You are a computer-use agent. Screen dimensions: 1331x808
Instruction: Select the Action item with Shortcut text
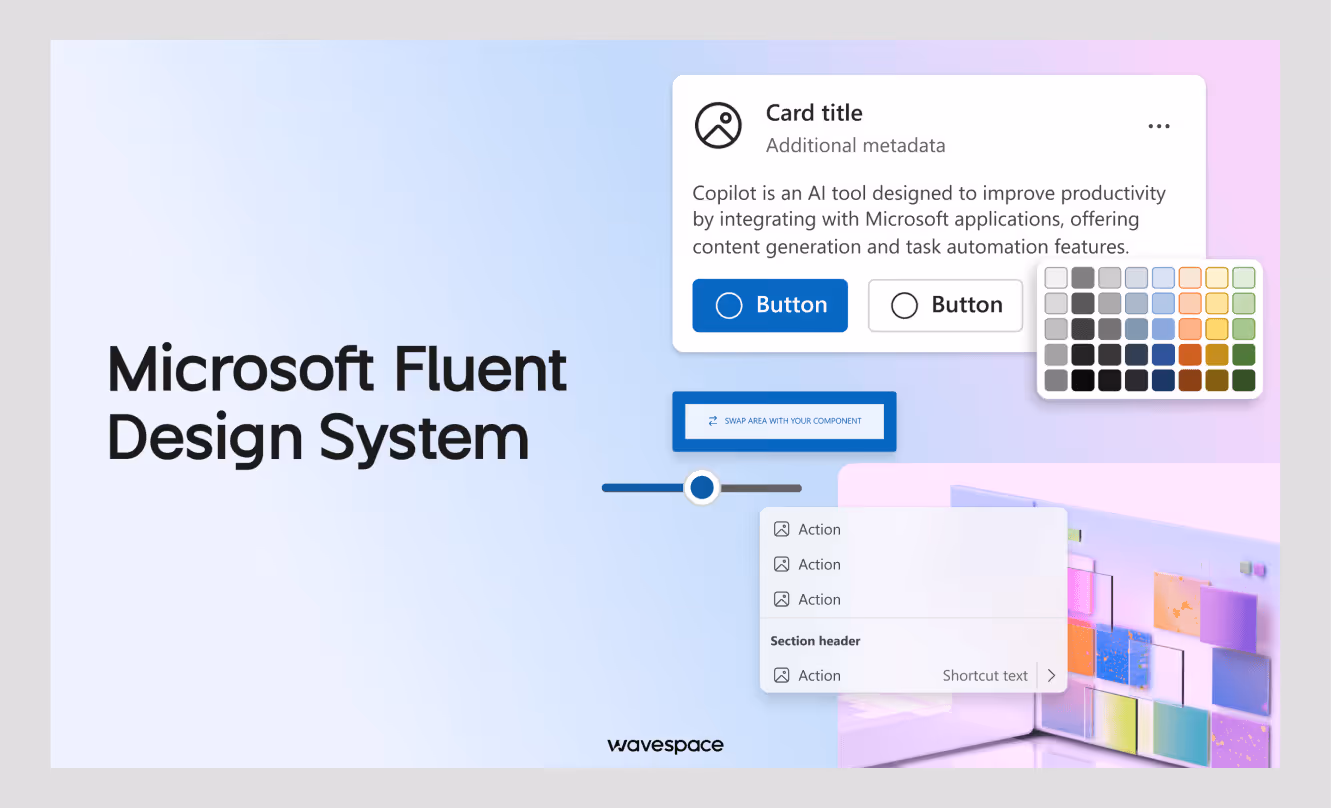coord(913,675)
